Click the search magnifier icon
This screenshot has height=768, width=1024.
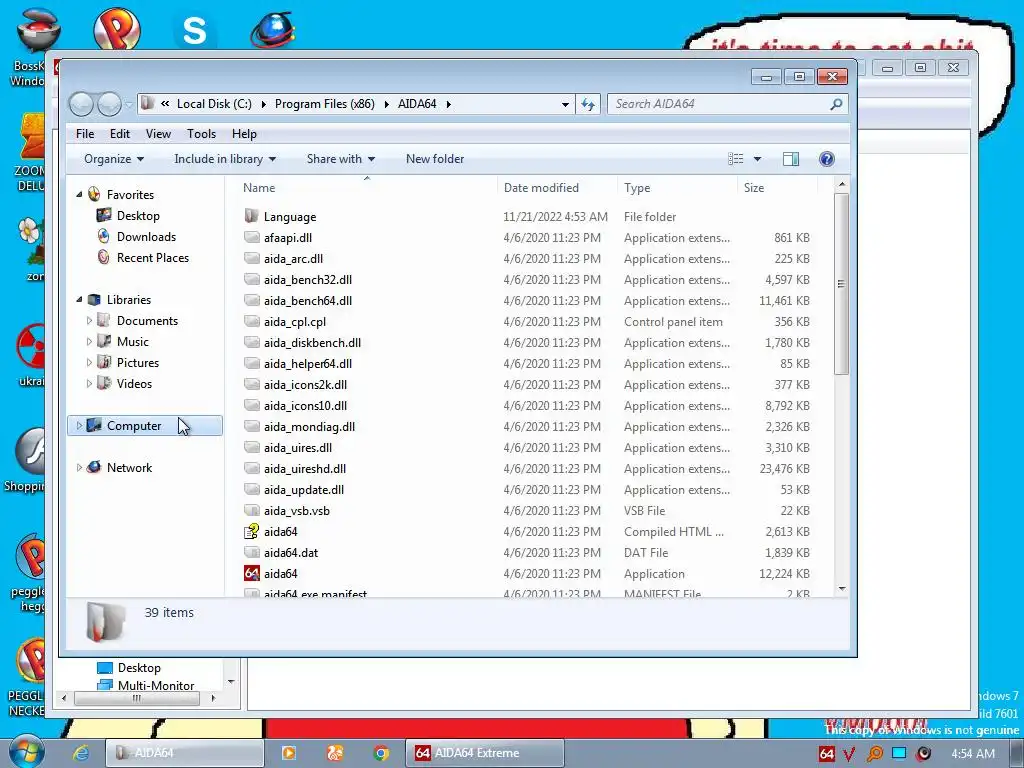[x=836, y=104]
